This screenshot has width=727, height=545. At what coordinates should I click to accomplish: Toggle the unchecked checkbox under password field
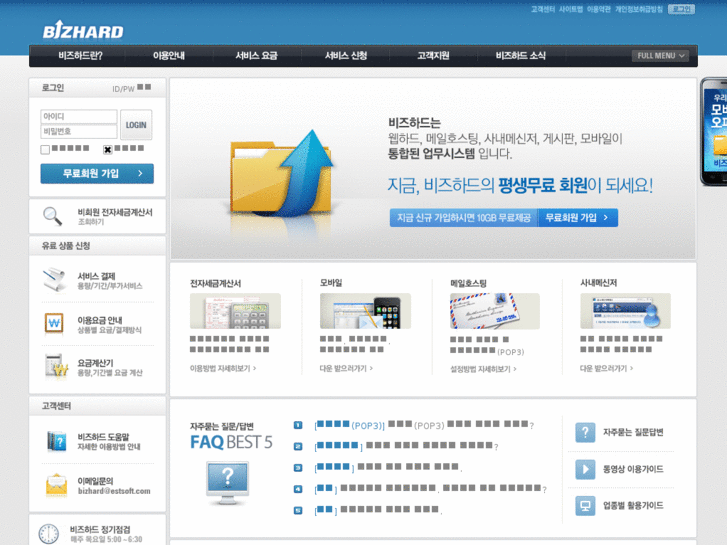pyautogui.click(x=45, y=149)
